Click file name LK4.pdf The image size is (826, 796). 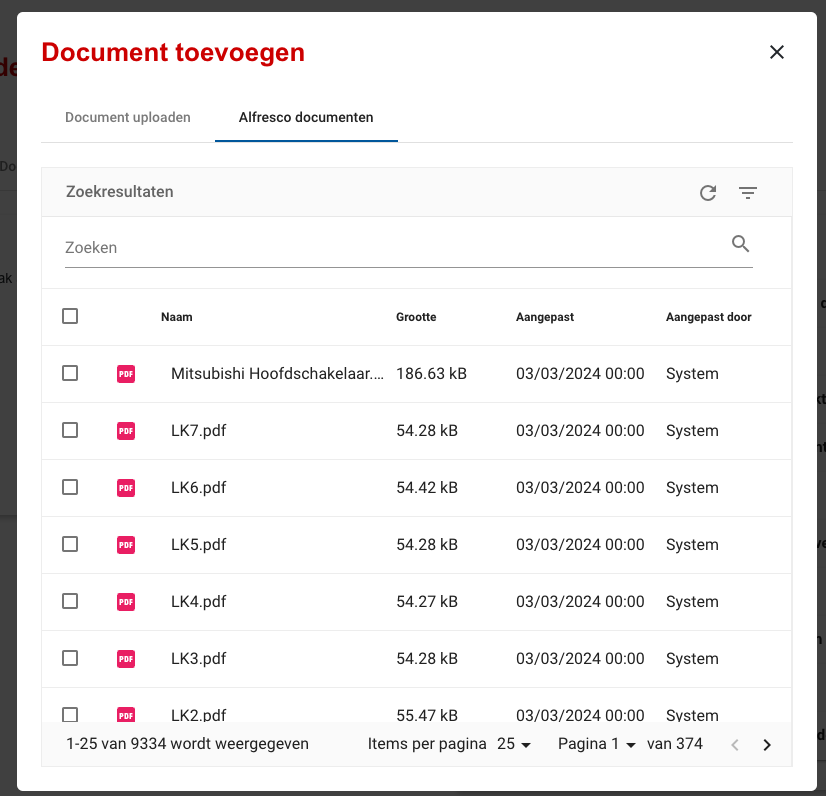(x=199, y=602)
